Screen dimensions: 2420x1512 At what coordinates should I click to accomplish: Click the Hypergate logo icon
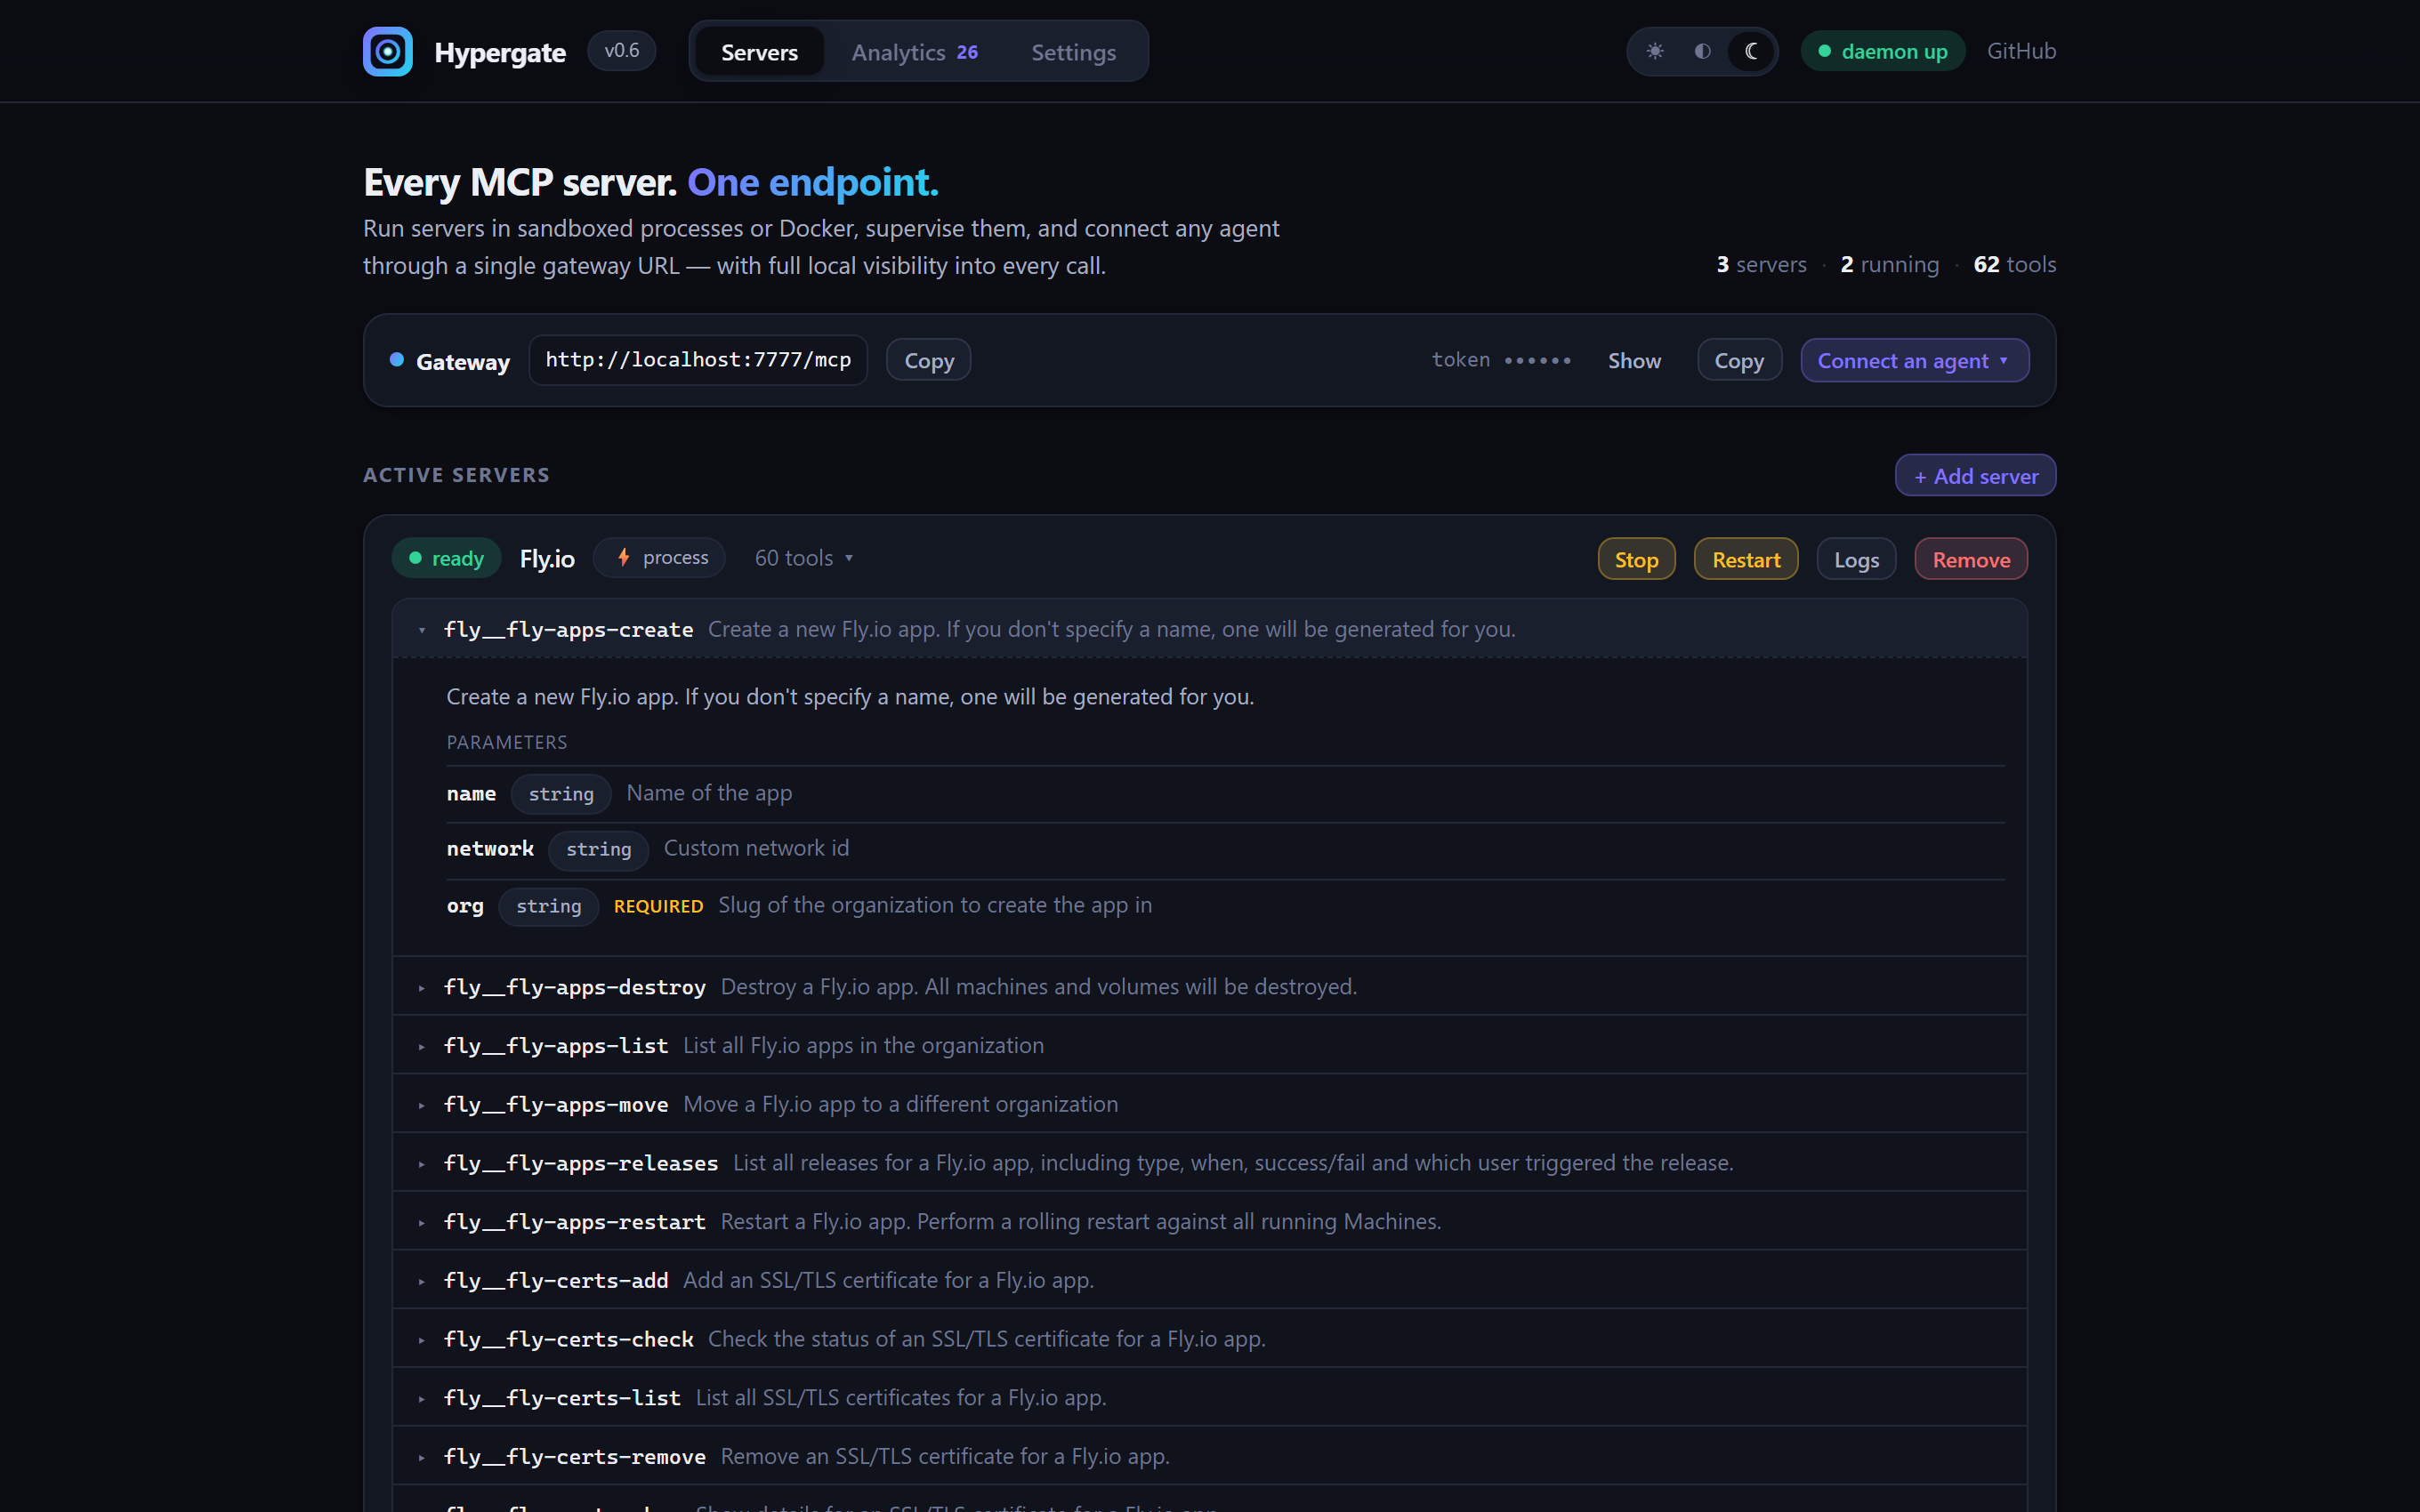click(387, 51)
